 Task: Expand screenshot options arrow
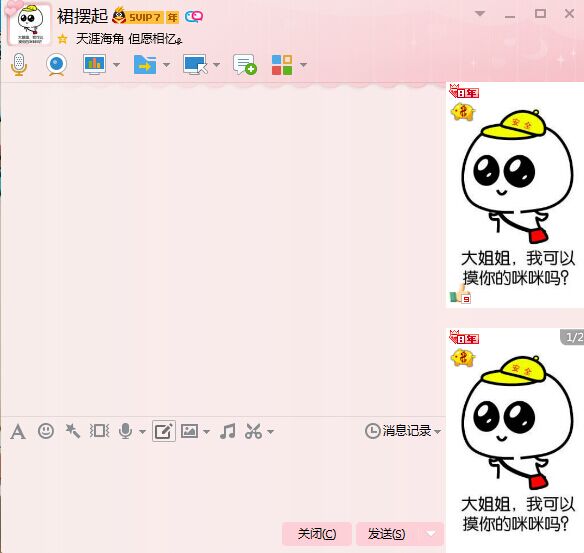pos(270,432)
